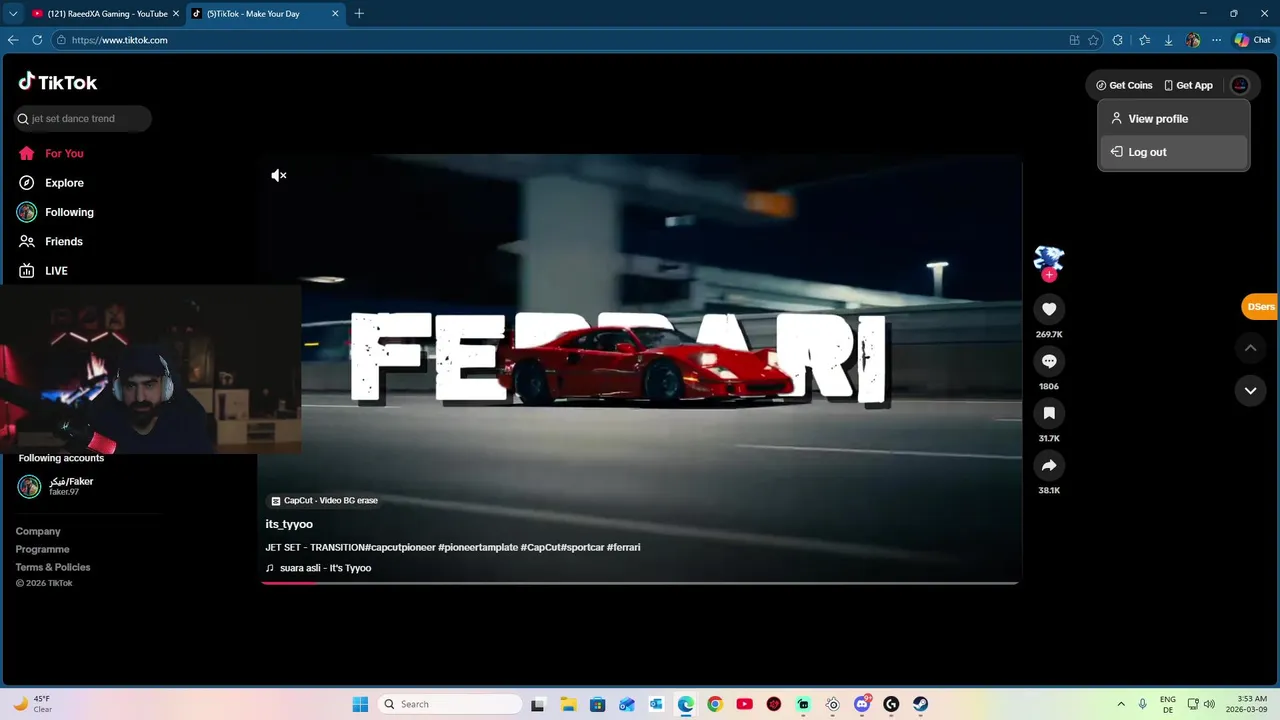Open File Explorer from taskbar
Image resolution: width=1280 pixels, height=720 pixels.
tap(568, 704)
